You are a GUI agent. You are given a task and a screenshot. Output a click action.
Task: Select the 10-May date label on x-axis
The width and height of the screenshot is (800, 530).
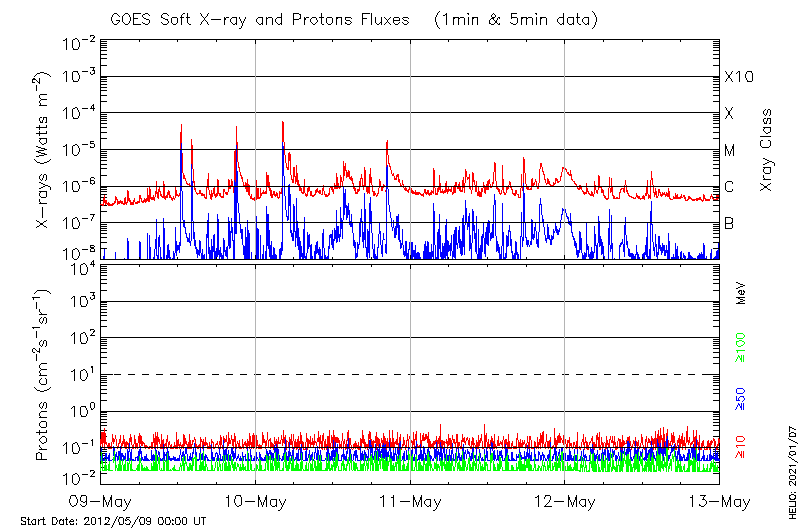[x=255, y=500]
